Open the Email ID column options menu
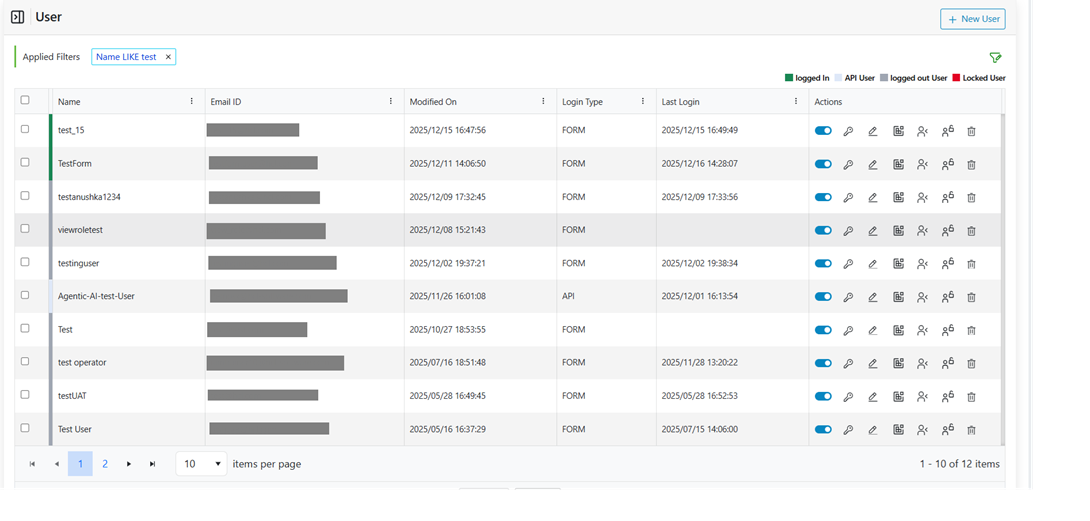1090x521 pixels. point(391,102)
